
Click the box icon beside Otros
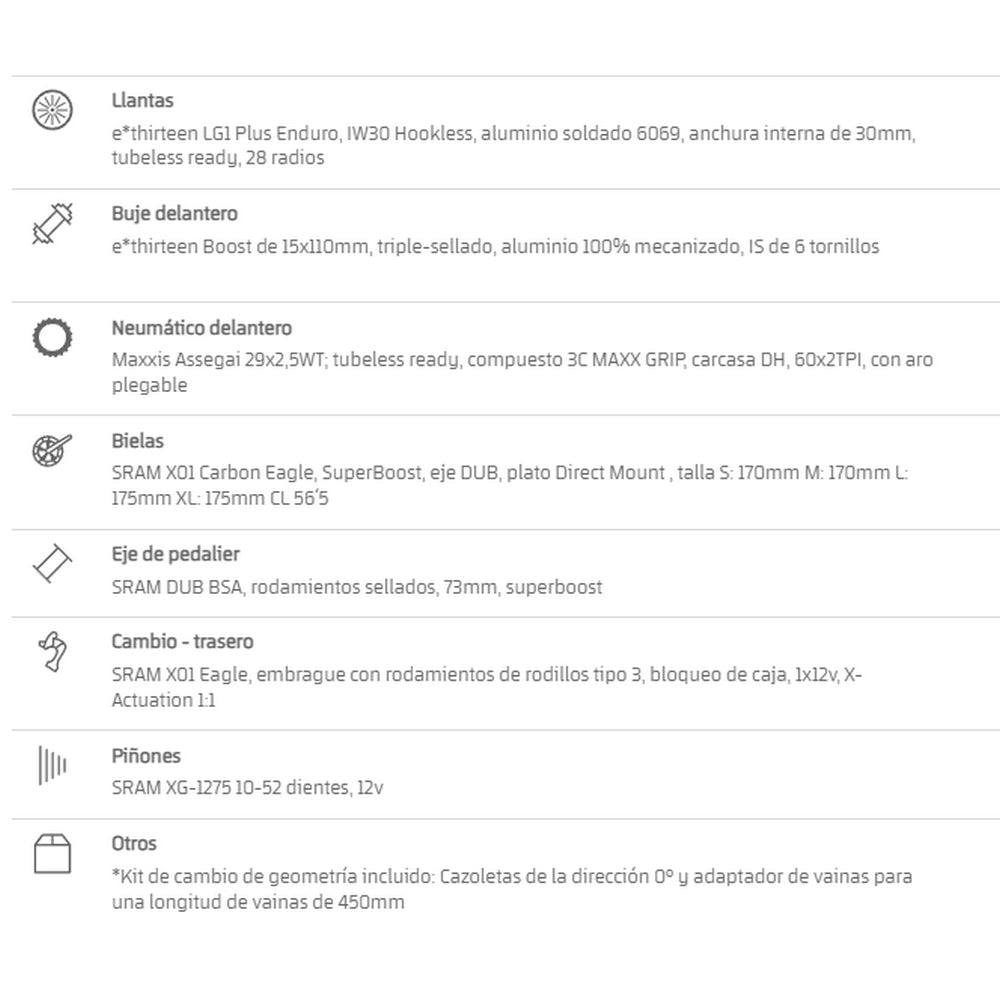[x=52, y=853]
